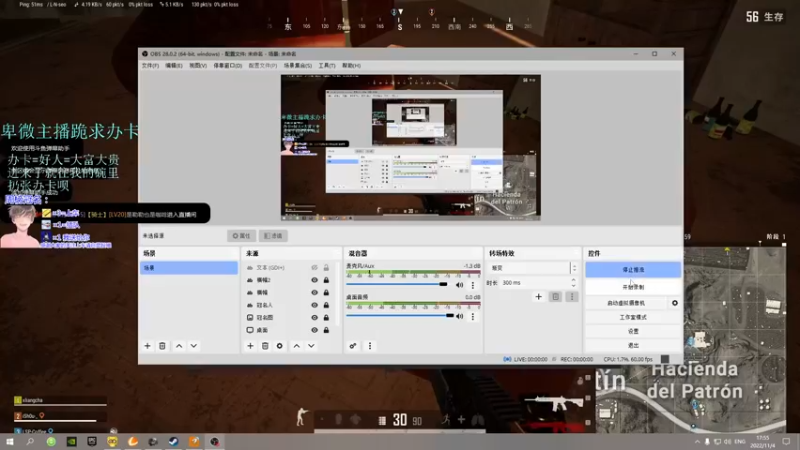The width and height of the screenshot is (800, 450).
Task: Open the 场景集合(S) menu
Action: coord(297,66)
